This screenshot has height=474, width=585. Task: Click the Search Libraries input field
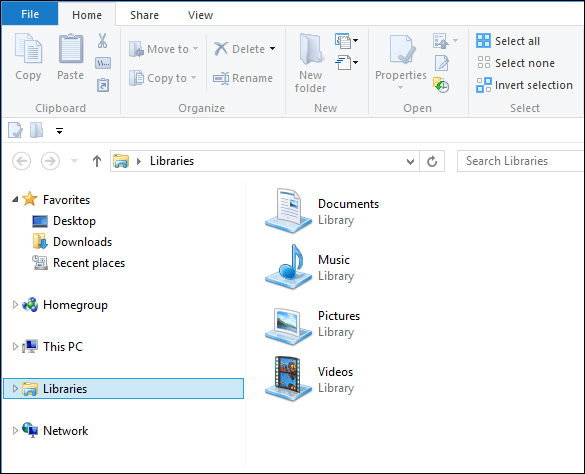pyautogui.click(x=521, y=161)
